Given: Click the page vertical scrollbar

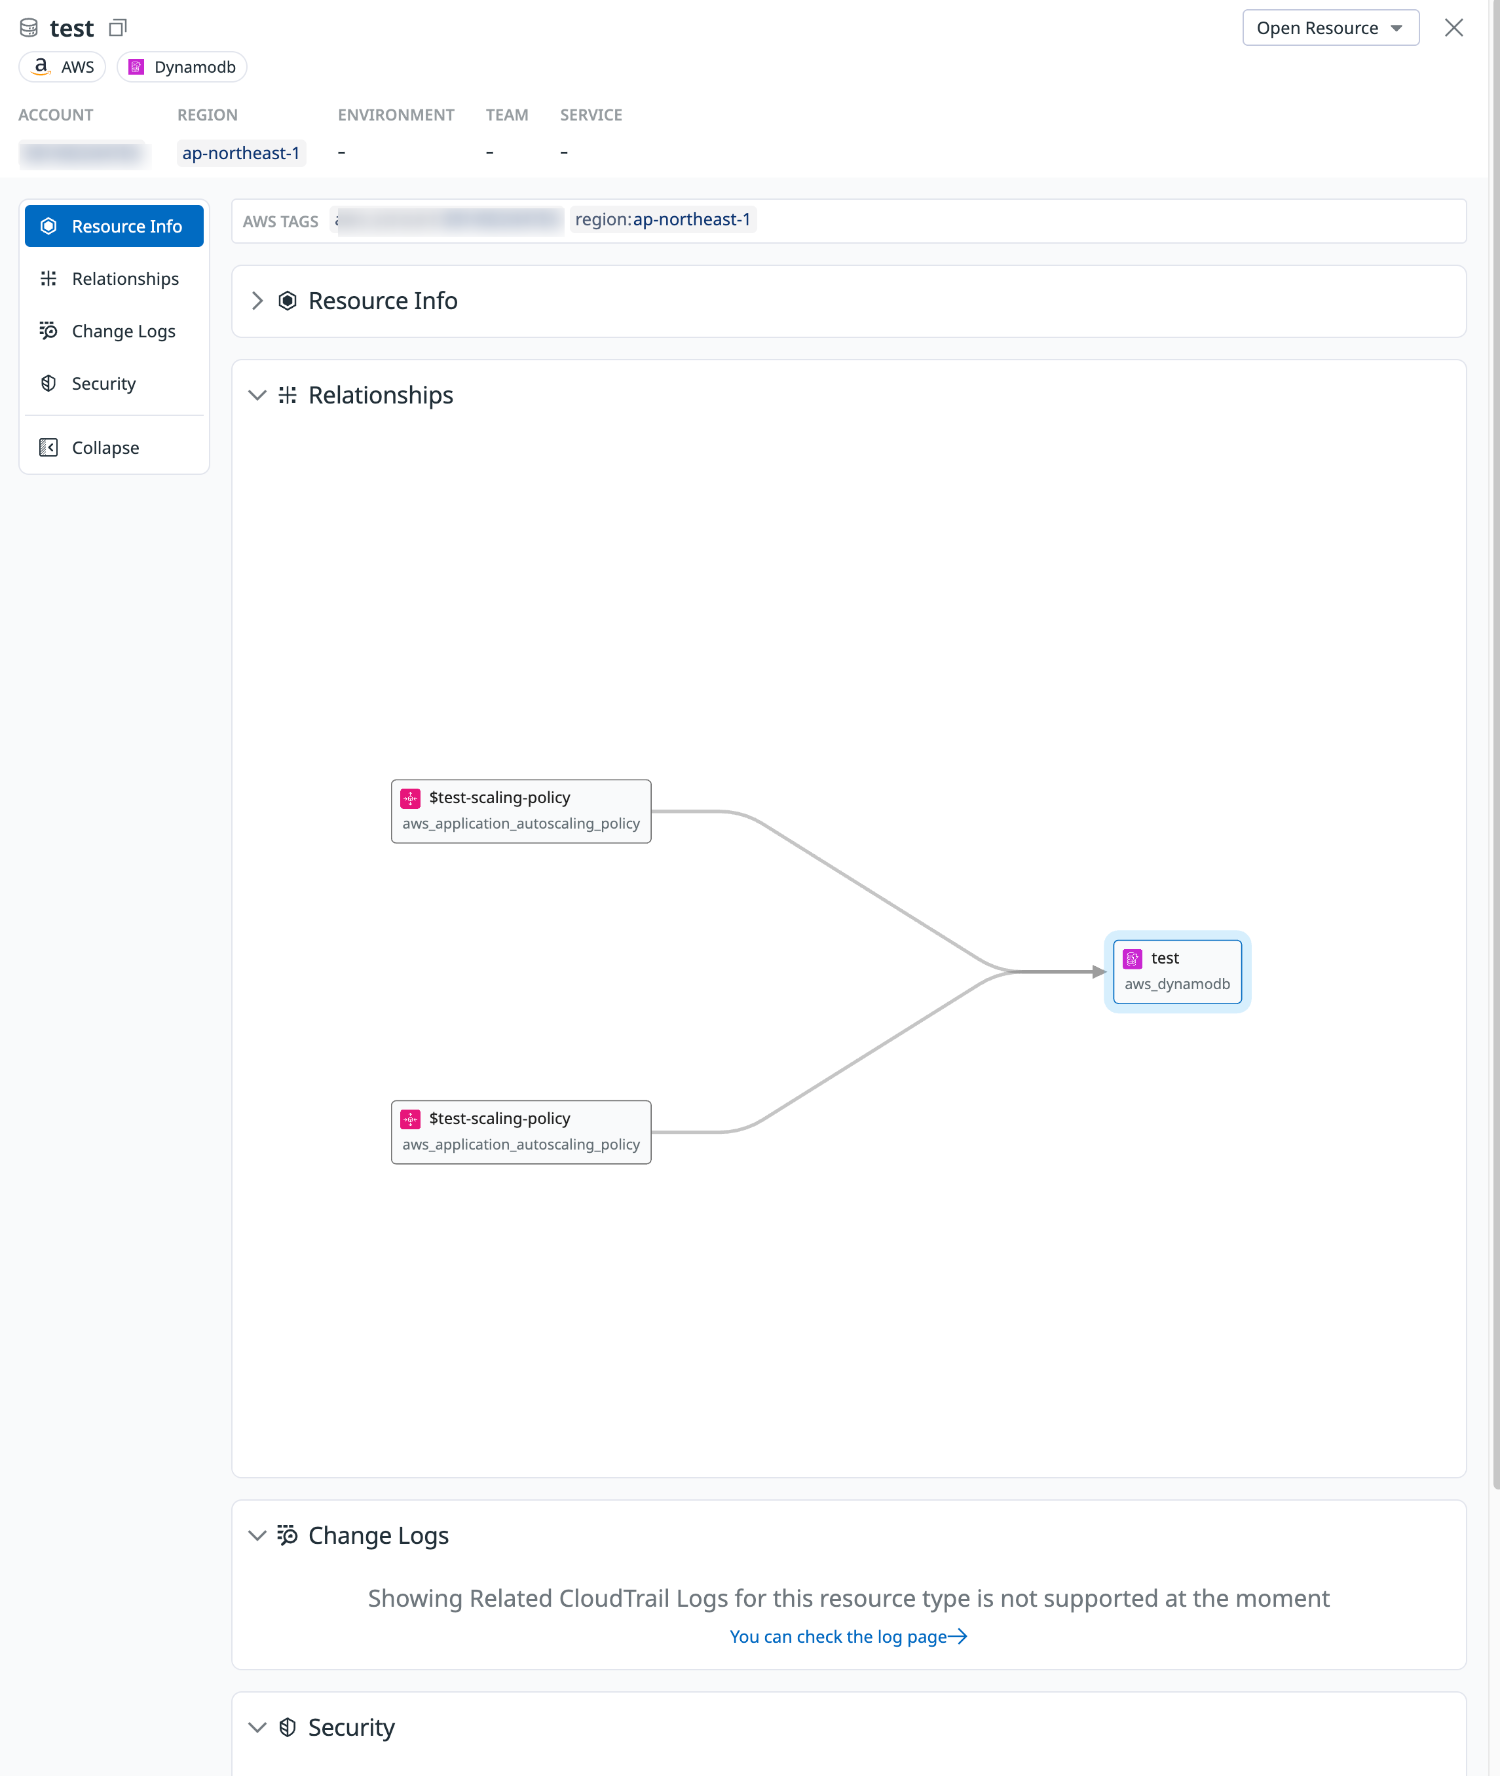Looking at the screenshot, I should coord(1495,745).
